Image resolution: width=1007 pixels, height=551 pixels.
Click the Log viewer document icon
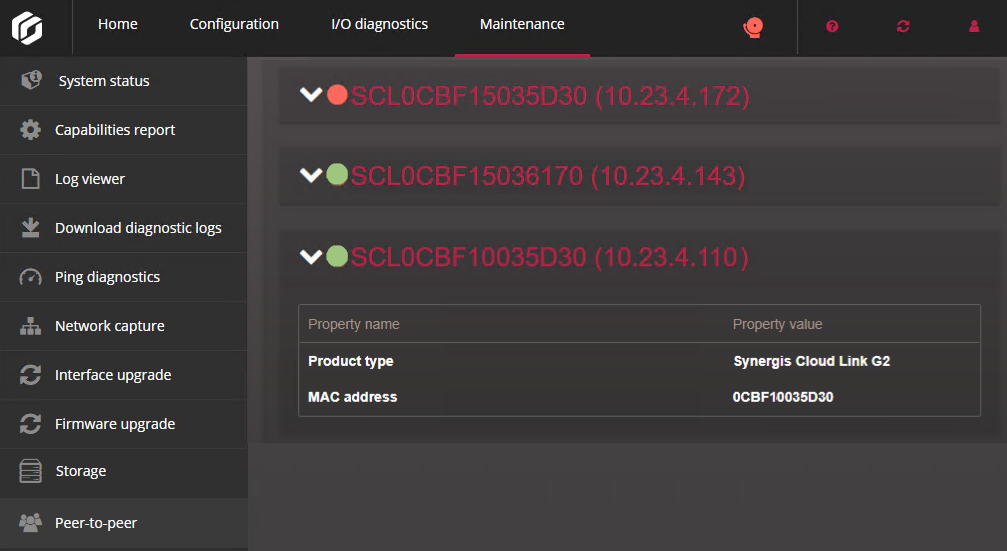(x=30, y=179)
